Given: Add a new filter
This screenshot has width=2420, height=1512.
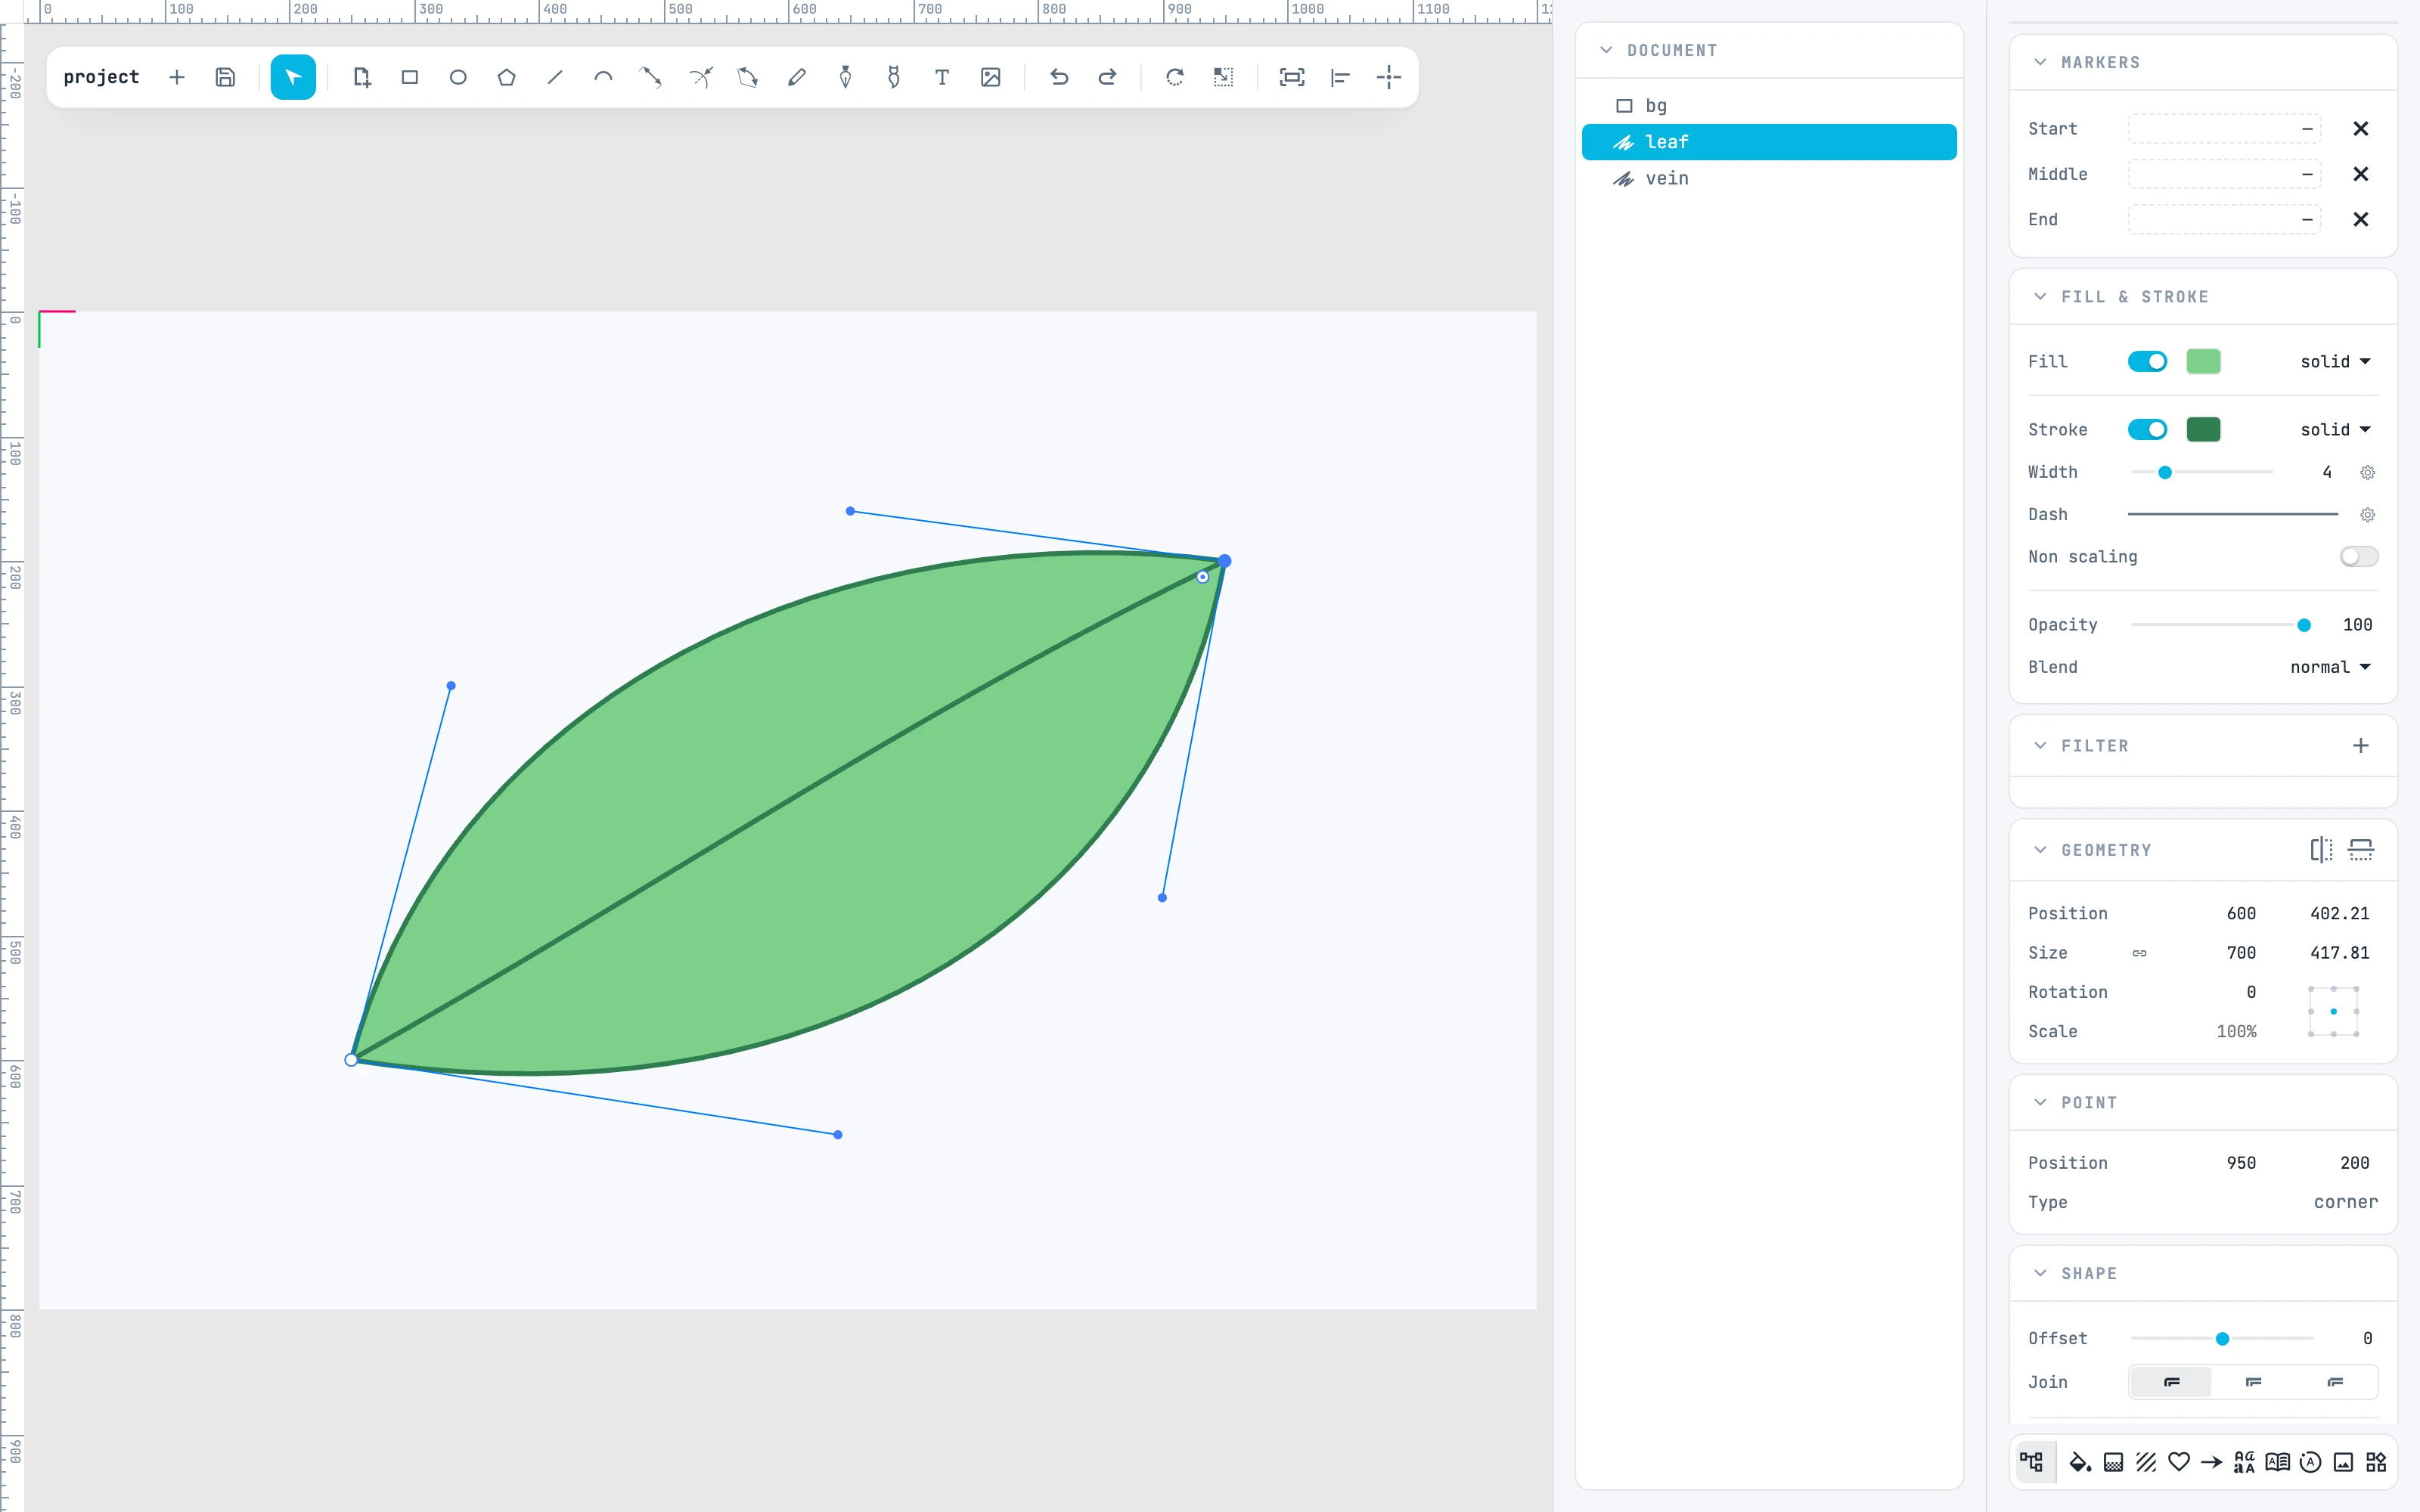Looking at the screenshot, I should click(x=2361, y=746).
